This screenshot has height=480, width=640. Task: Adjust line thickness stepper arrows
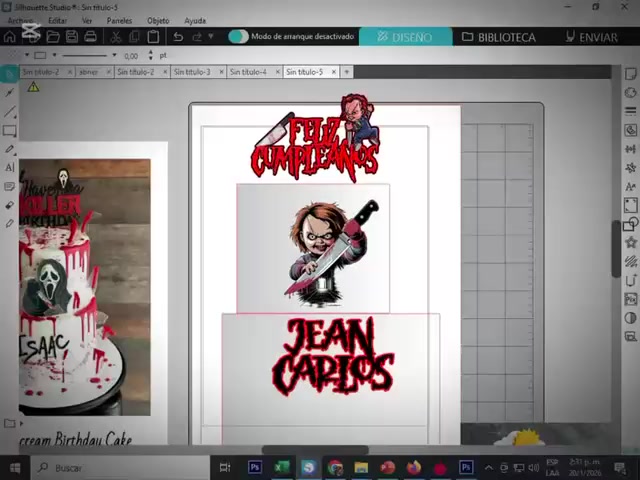151,55
